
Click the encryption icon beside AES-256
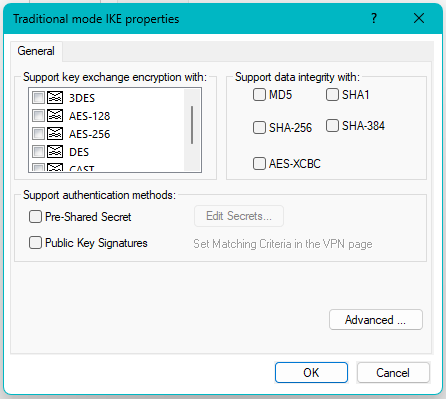55,134
